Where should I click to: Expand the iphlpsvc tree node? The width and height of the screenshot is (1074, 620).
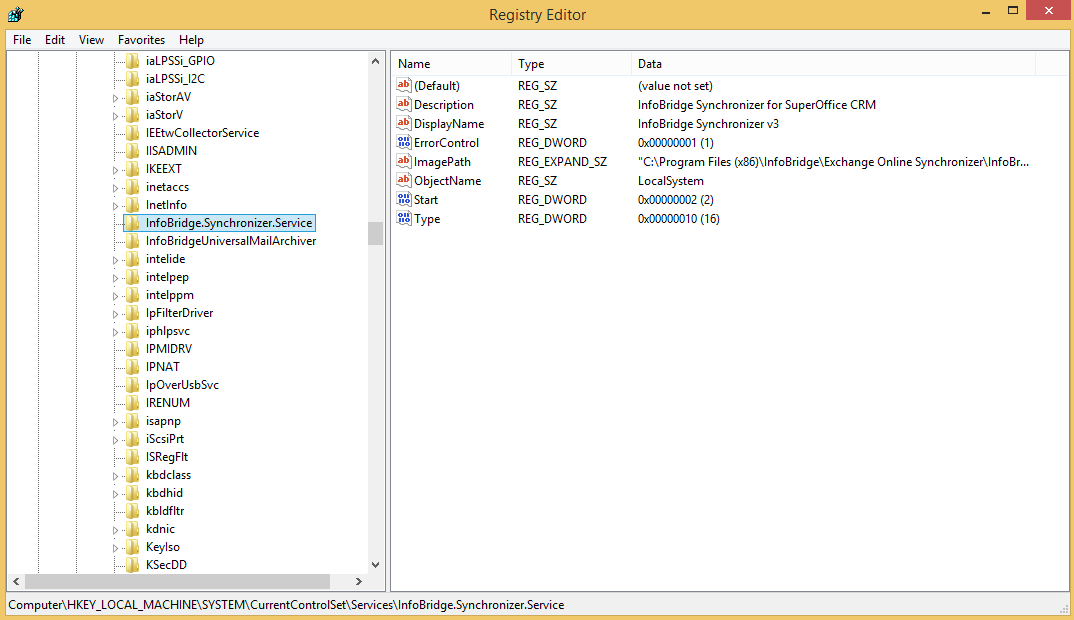(x=115, y=332)
